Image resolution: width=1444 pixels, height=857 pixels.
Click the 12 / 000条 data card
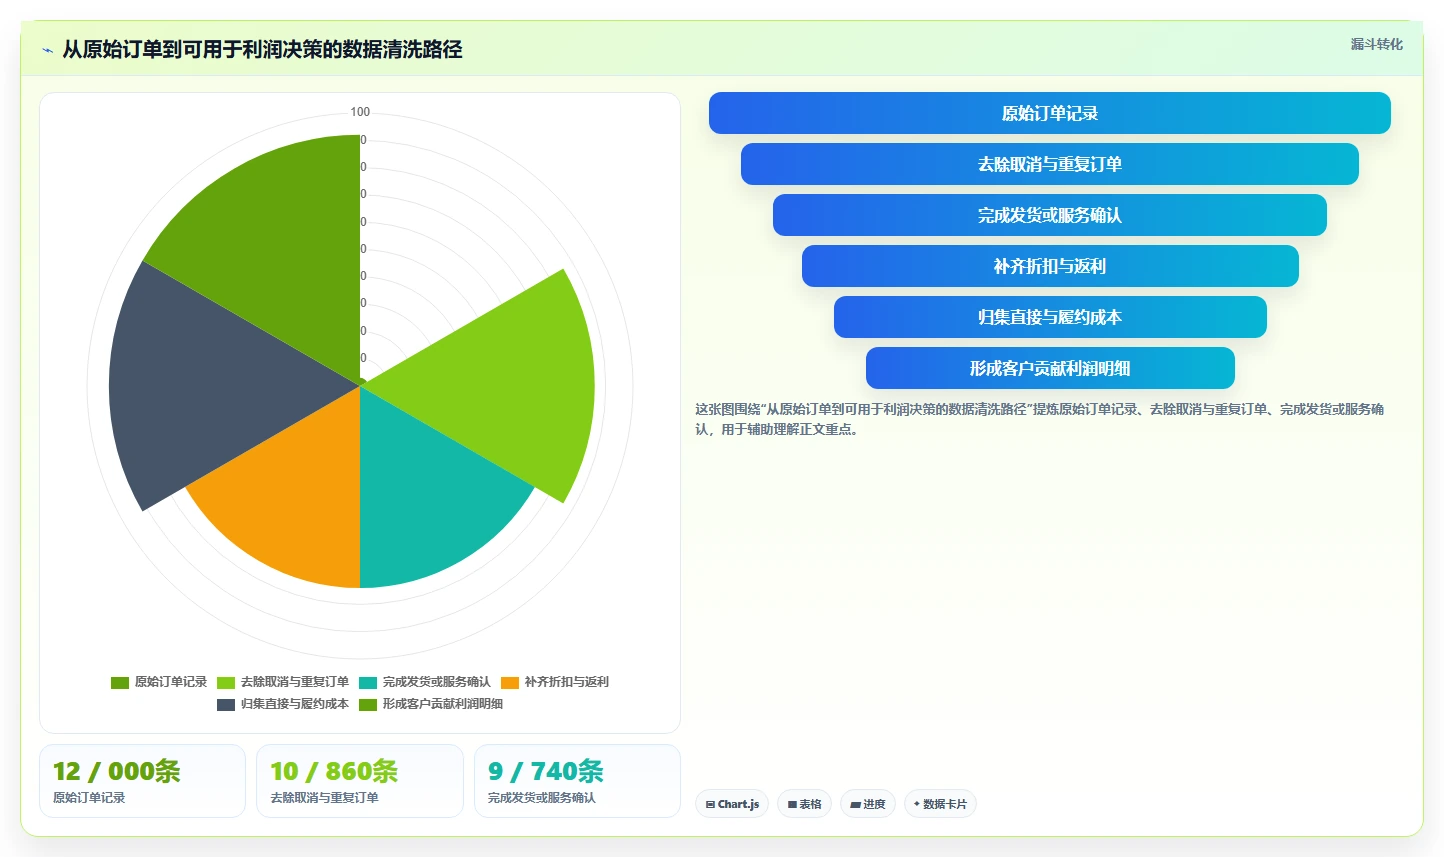142,781
